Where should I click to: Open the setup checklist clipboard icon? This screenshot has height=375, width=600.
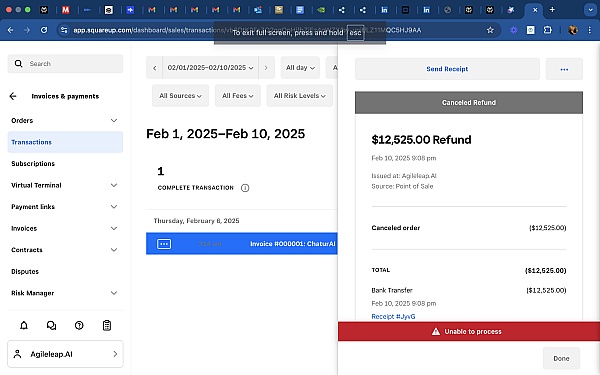pyautogui.click(x=107, y=325)
